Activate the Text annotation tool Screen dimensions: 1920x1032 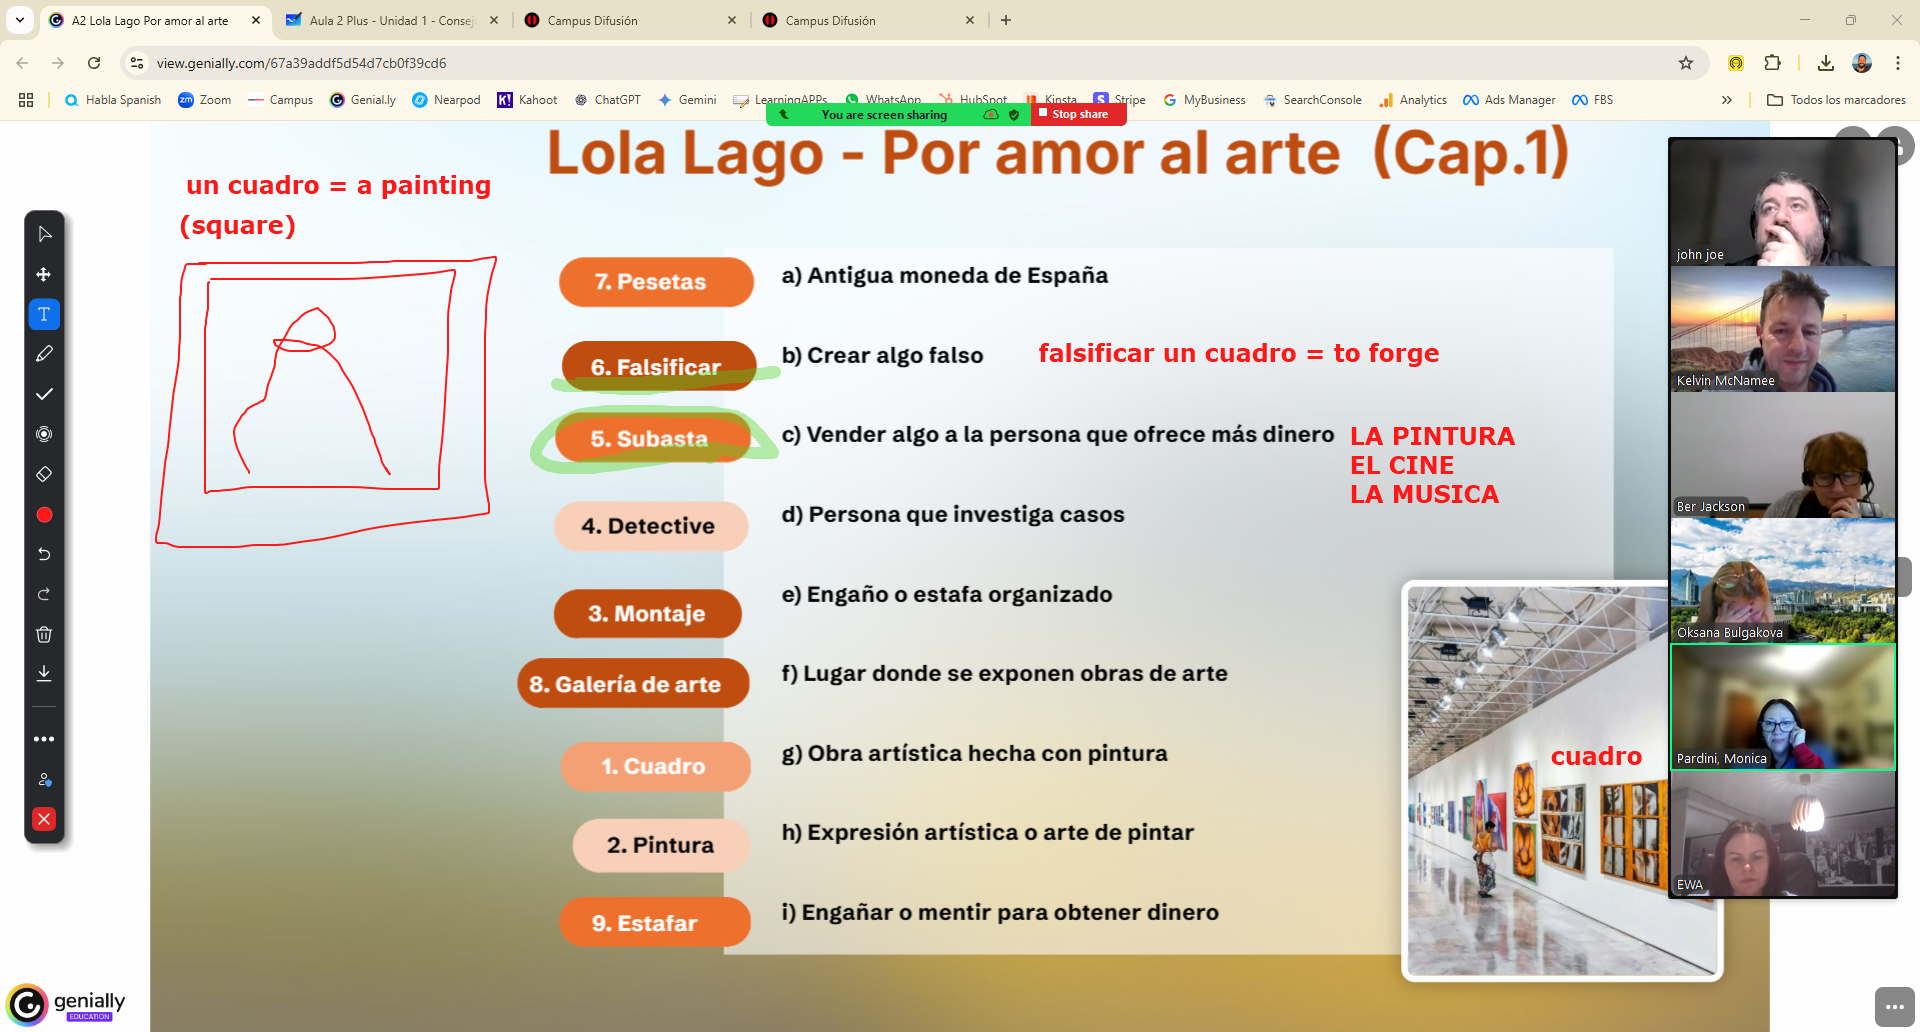coord(44,314)
